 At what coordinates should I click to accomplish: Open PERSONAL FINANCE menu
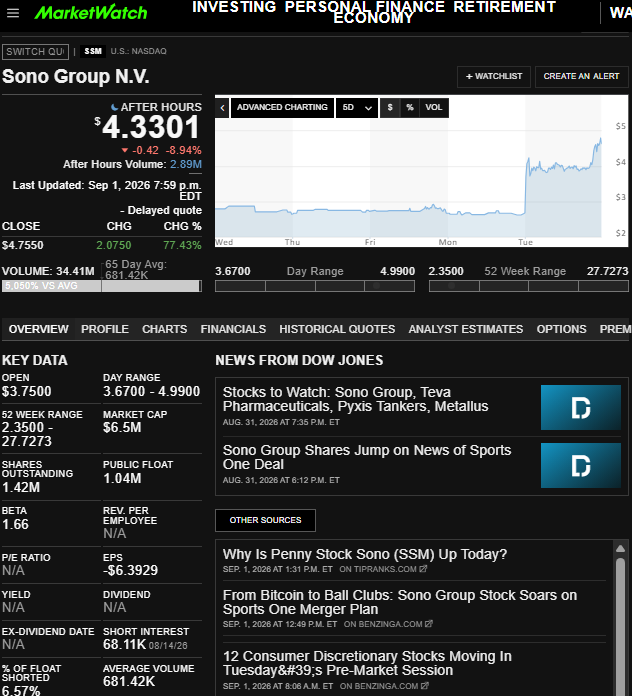(x=364, y=7)
